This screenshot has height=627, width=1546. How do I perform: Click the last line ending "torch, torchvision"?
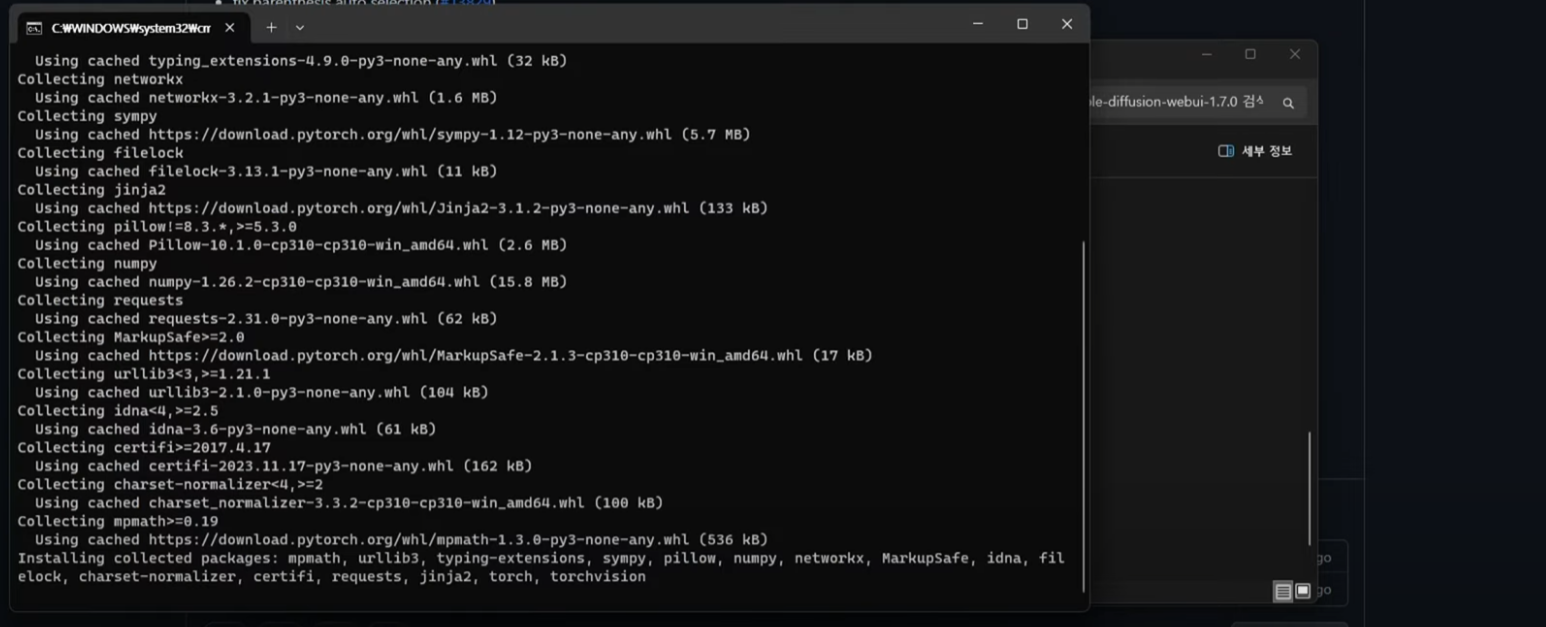coord(331,576)
